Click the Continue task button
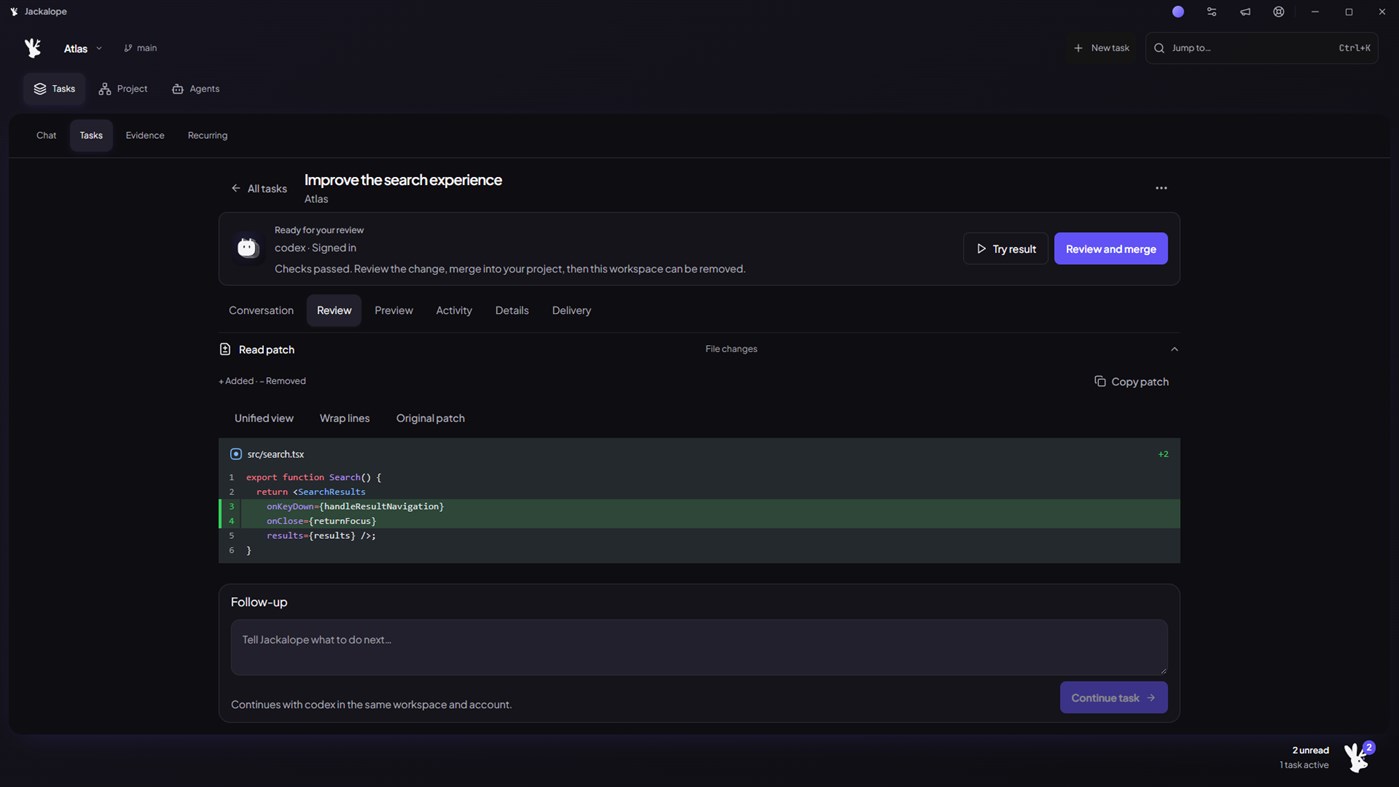Viewport: 1399px width, 787px height. (x=1113, y=697)
